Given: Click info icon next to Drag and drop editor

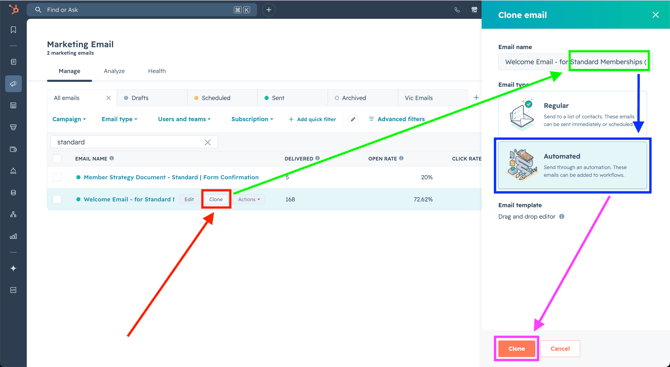Looking at the screenshot, I should tap(561, 217).
